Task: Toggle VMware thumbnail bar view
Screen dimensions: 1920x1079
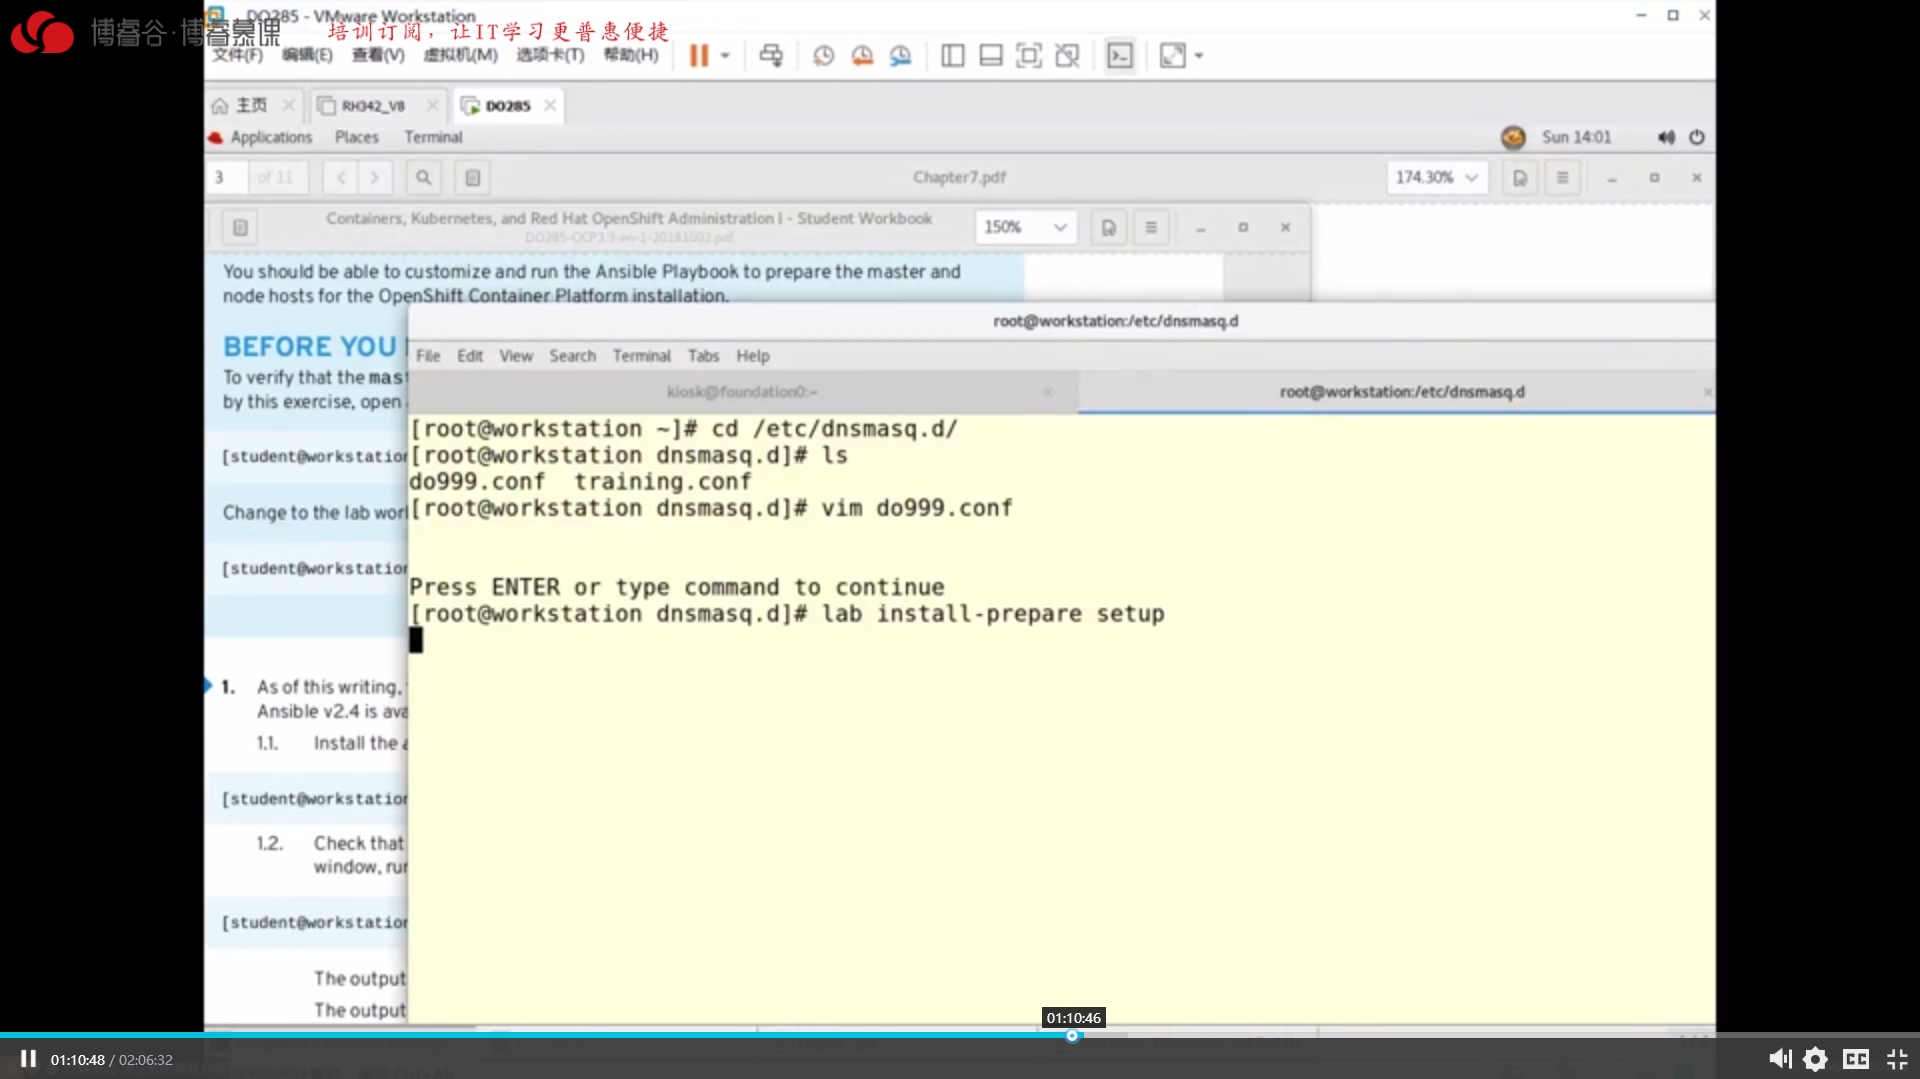Action: (990, 56)
